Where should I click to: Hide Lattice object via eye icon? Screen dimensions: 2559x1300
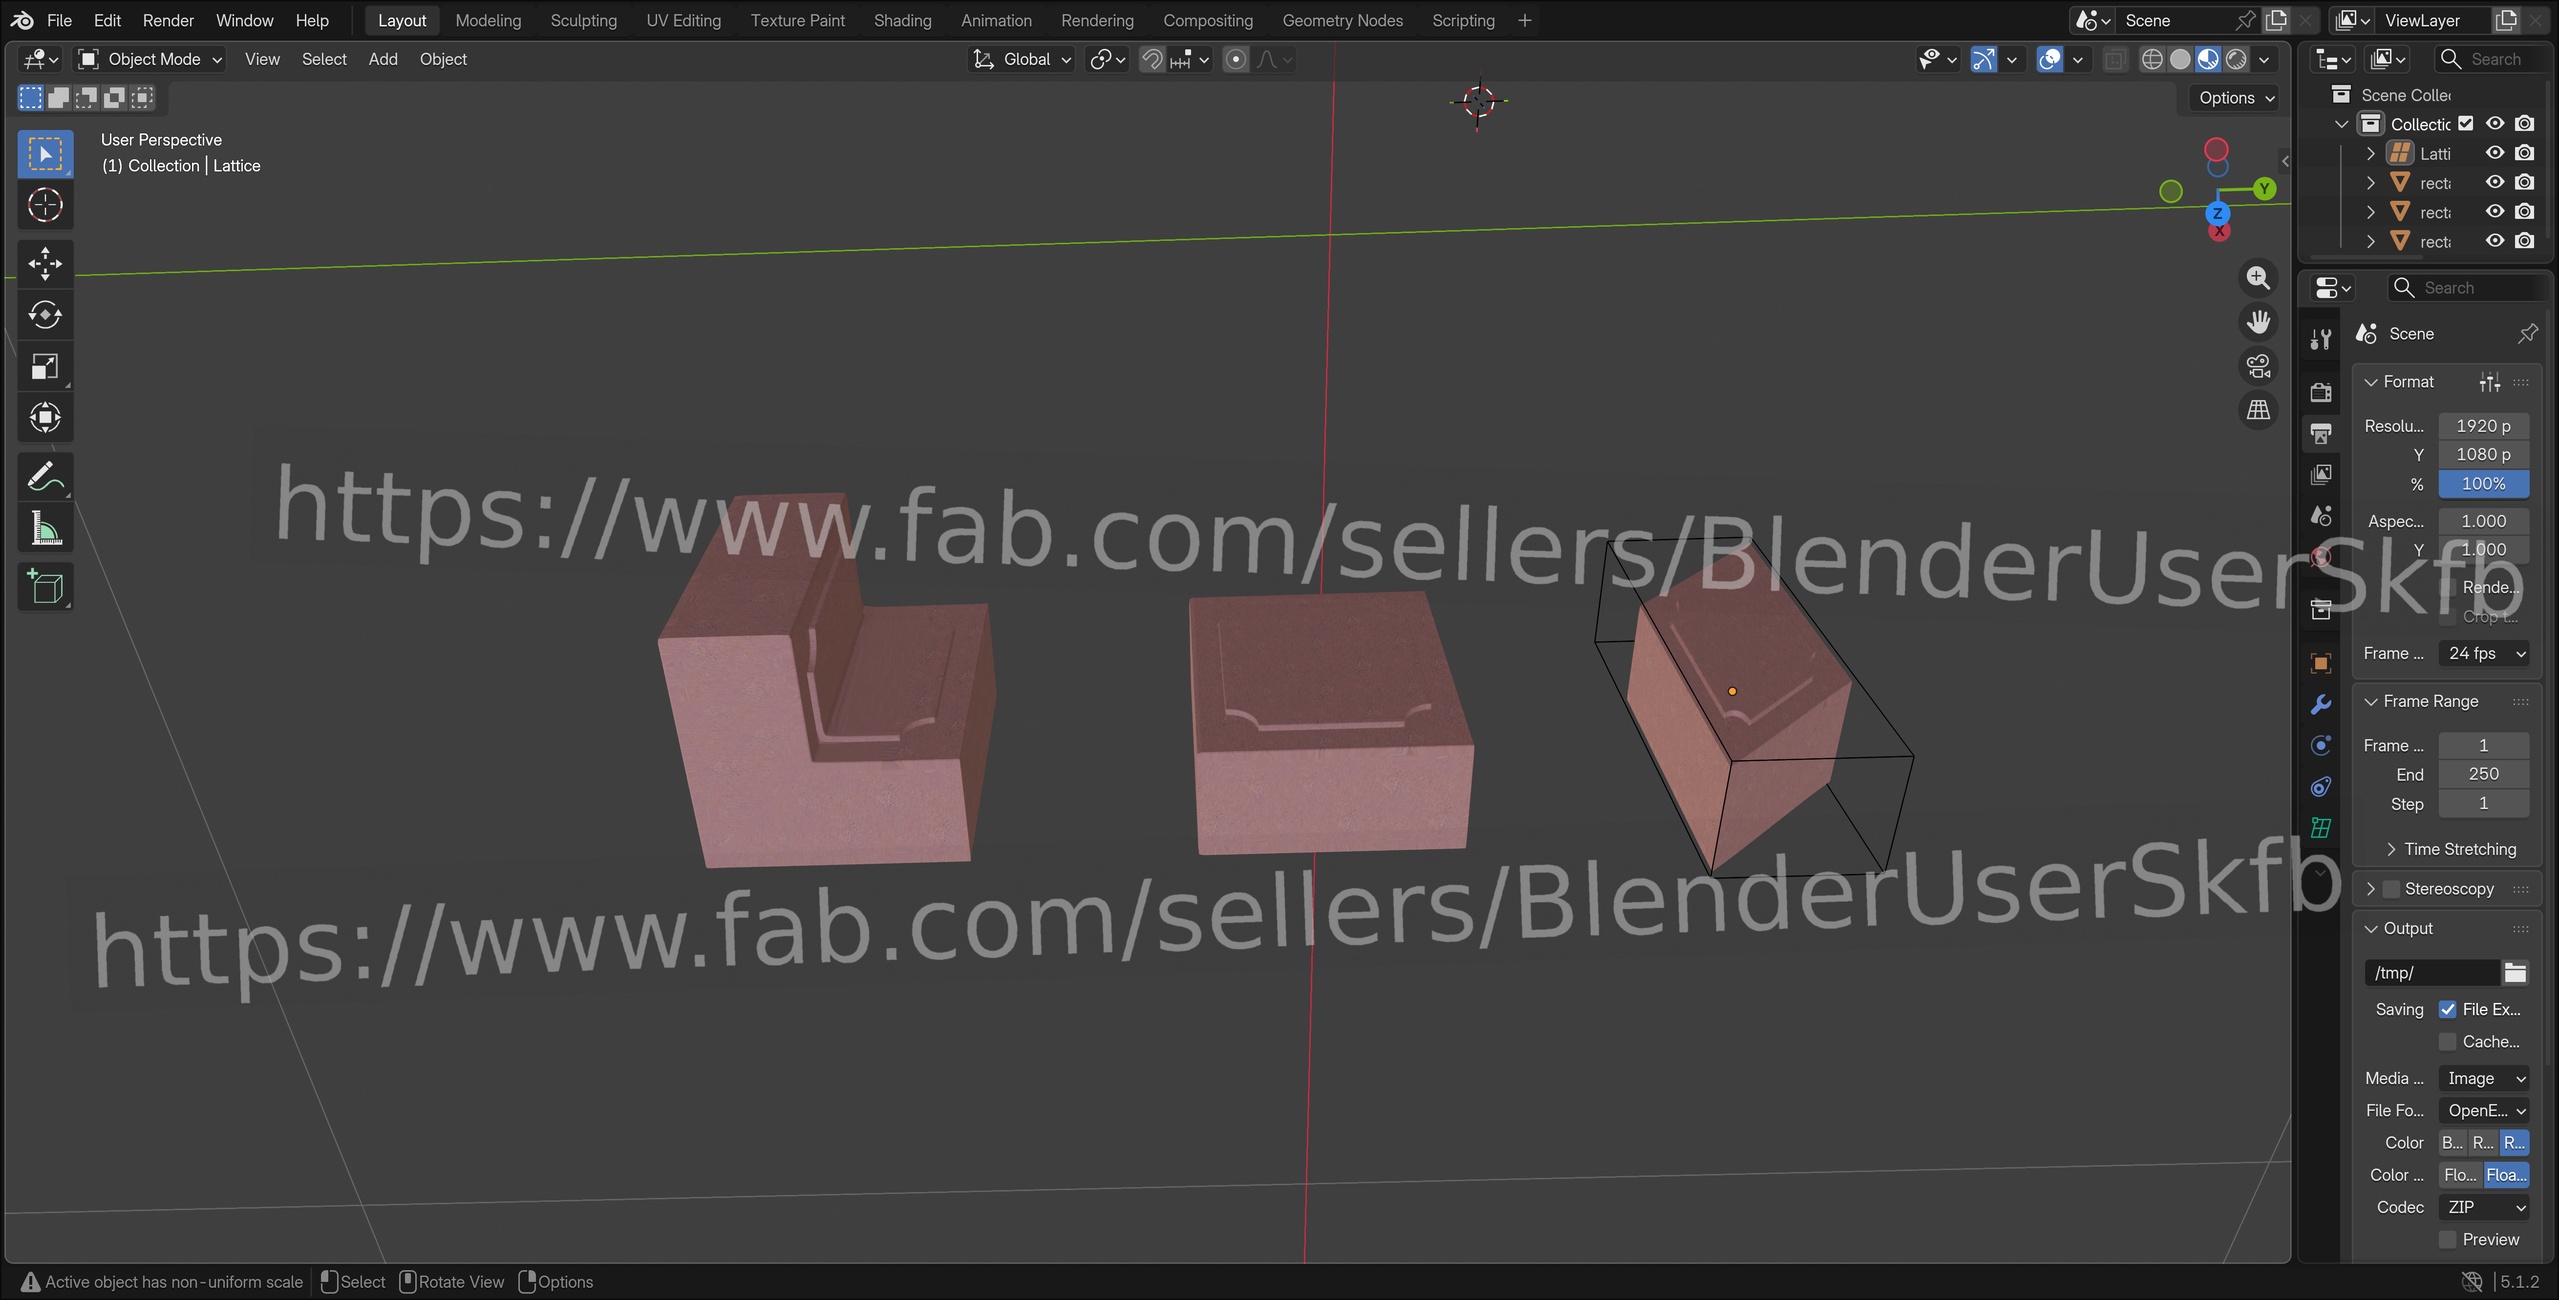pyautogui.click(x=2495, y=153)
